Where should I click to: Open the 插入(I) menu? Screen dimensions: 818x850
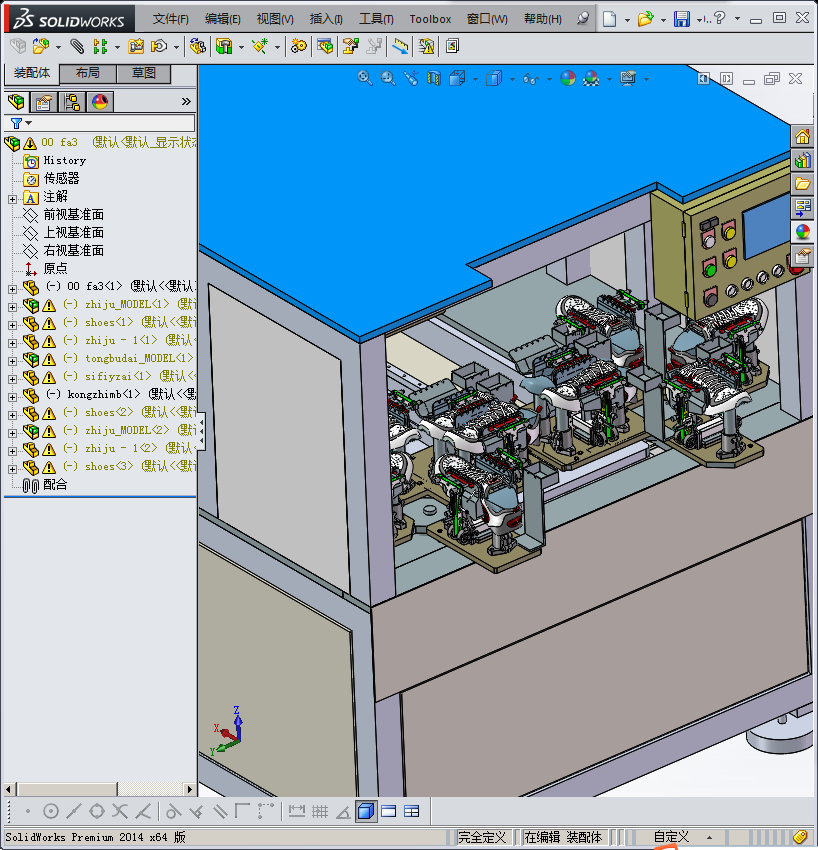[x=326, y=19]
